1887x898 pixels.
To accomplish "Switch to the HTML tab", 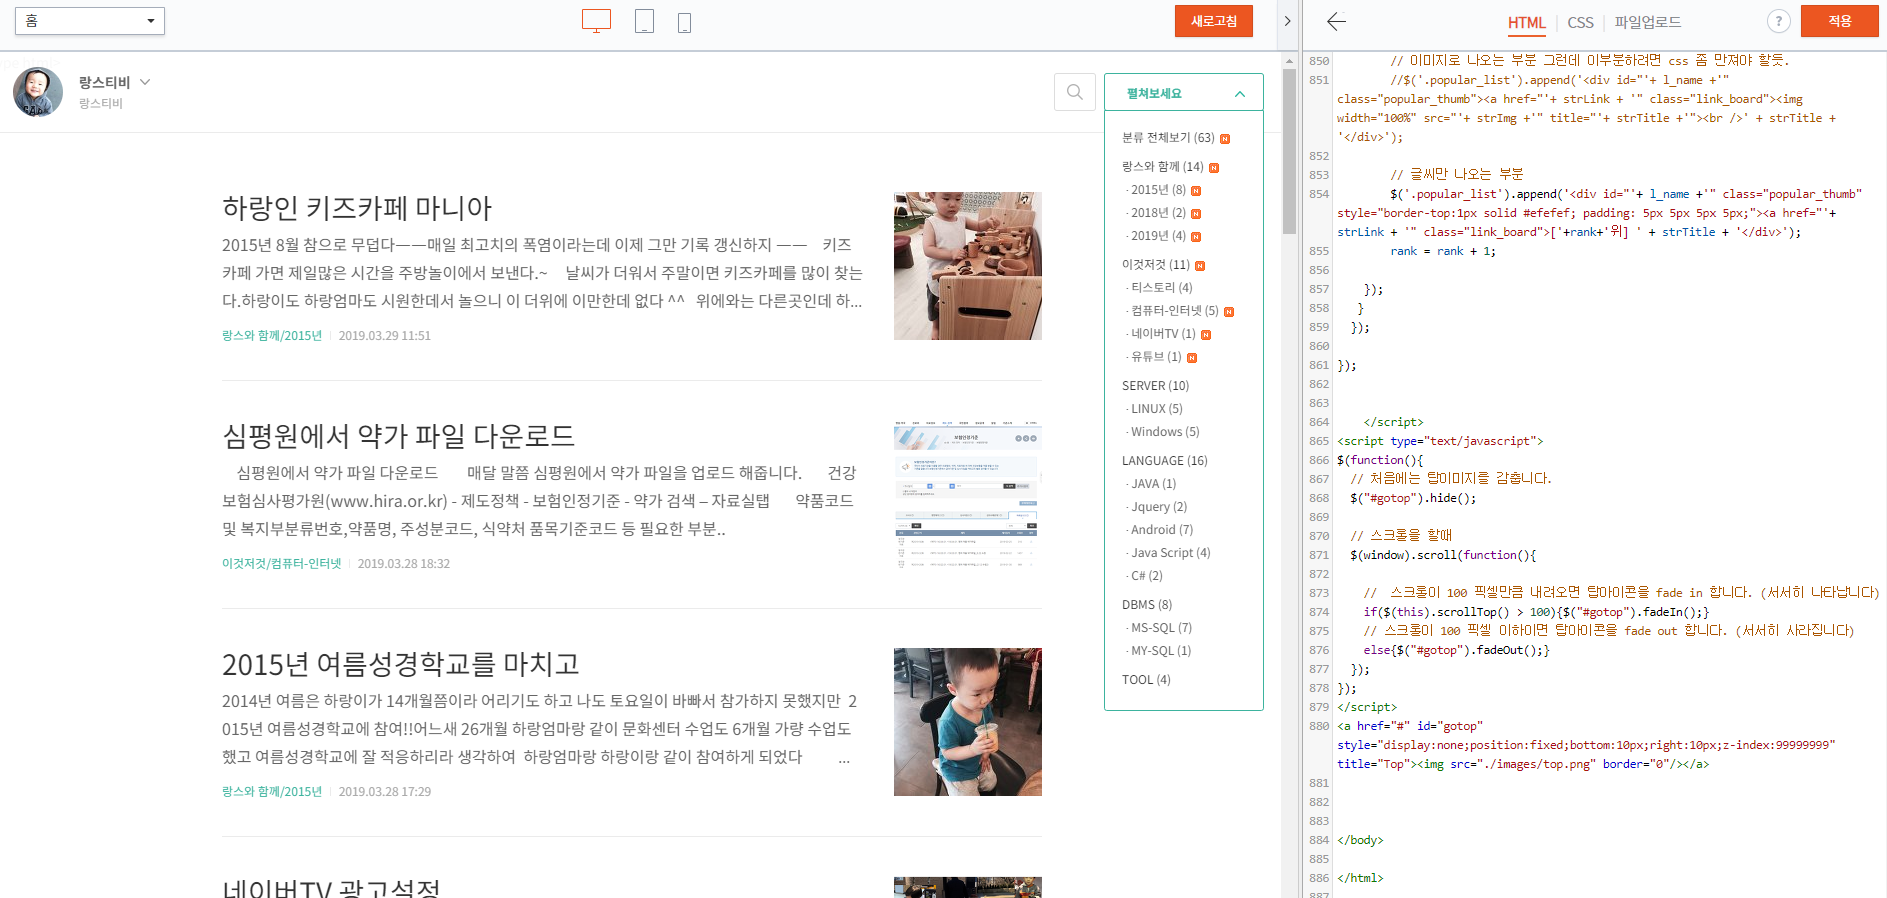I will coord(1526,22).
